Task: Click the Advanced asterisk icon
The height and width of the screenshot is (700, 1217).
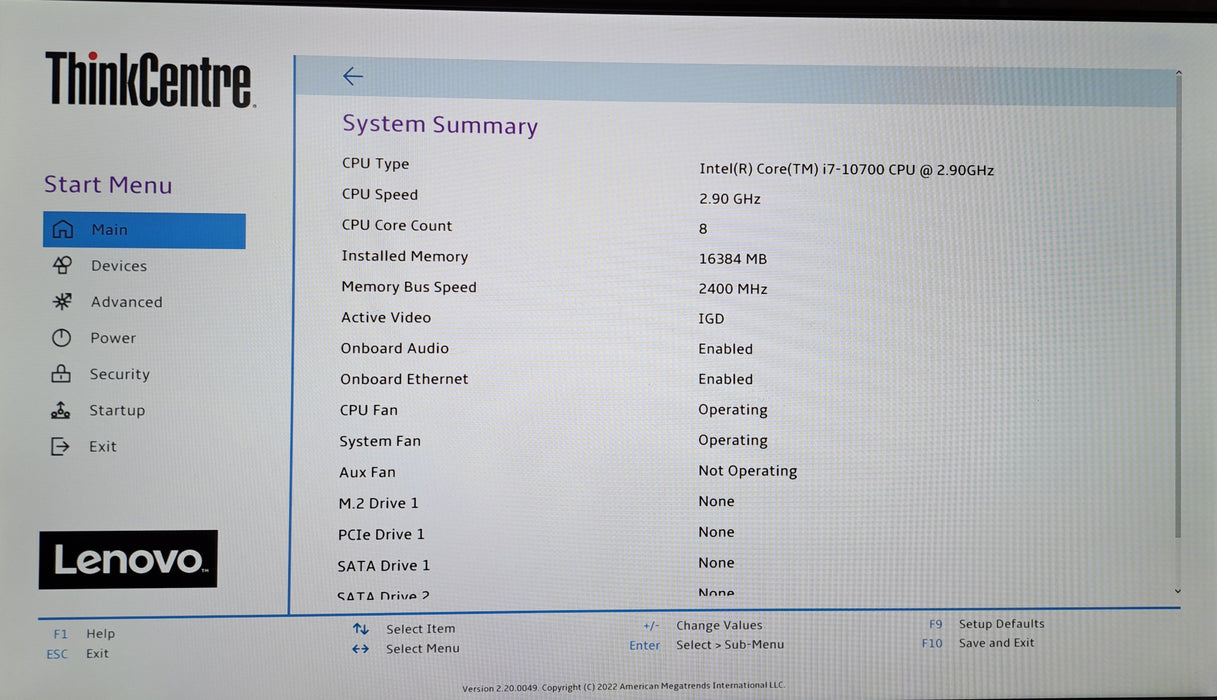Action: (x=62, y=301)
